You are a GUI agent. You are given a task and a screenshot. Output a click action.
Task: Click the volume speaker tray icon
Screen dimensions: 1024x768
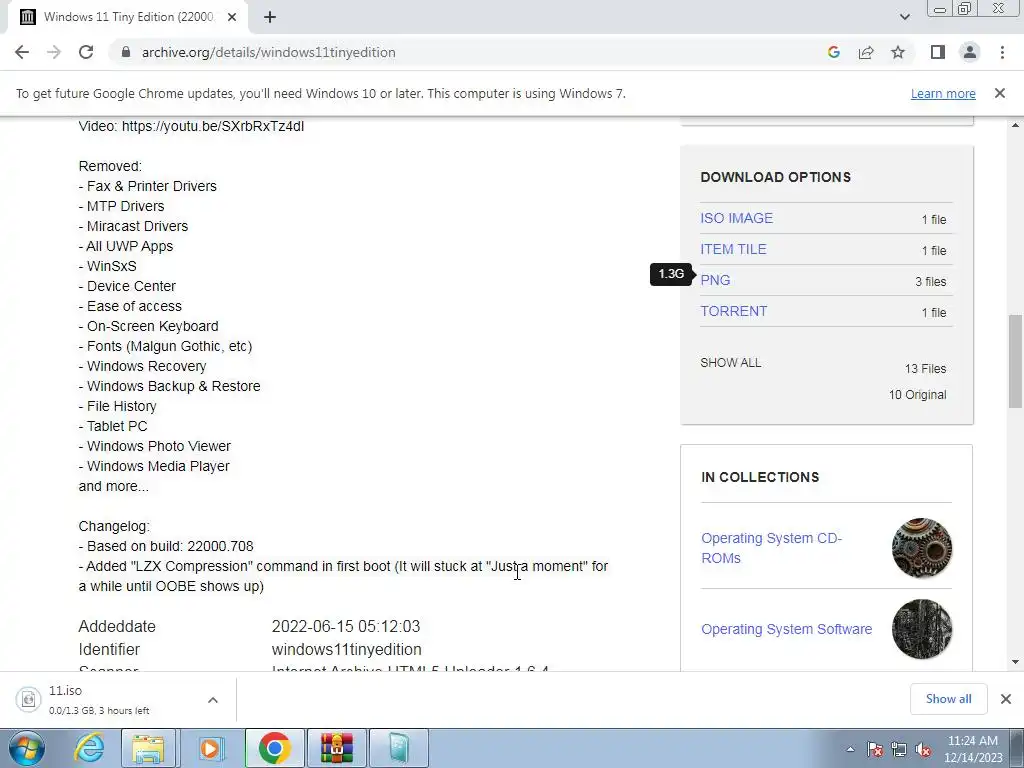tap(923, 749)
